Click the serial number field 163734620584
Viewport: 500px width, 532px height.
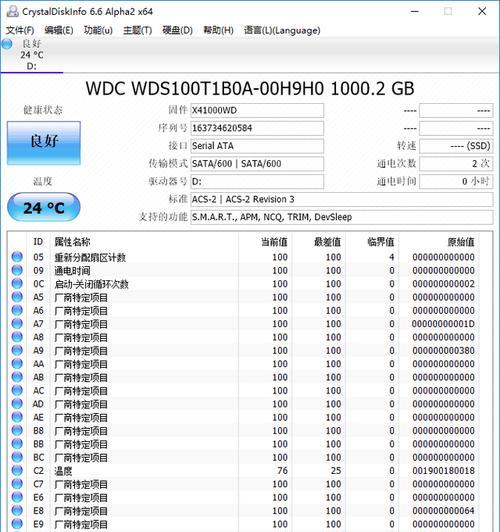coord(257,128)
